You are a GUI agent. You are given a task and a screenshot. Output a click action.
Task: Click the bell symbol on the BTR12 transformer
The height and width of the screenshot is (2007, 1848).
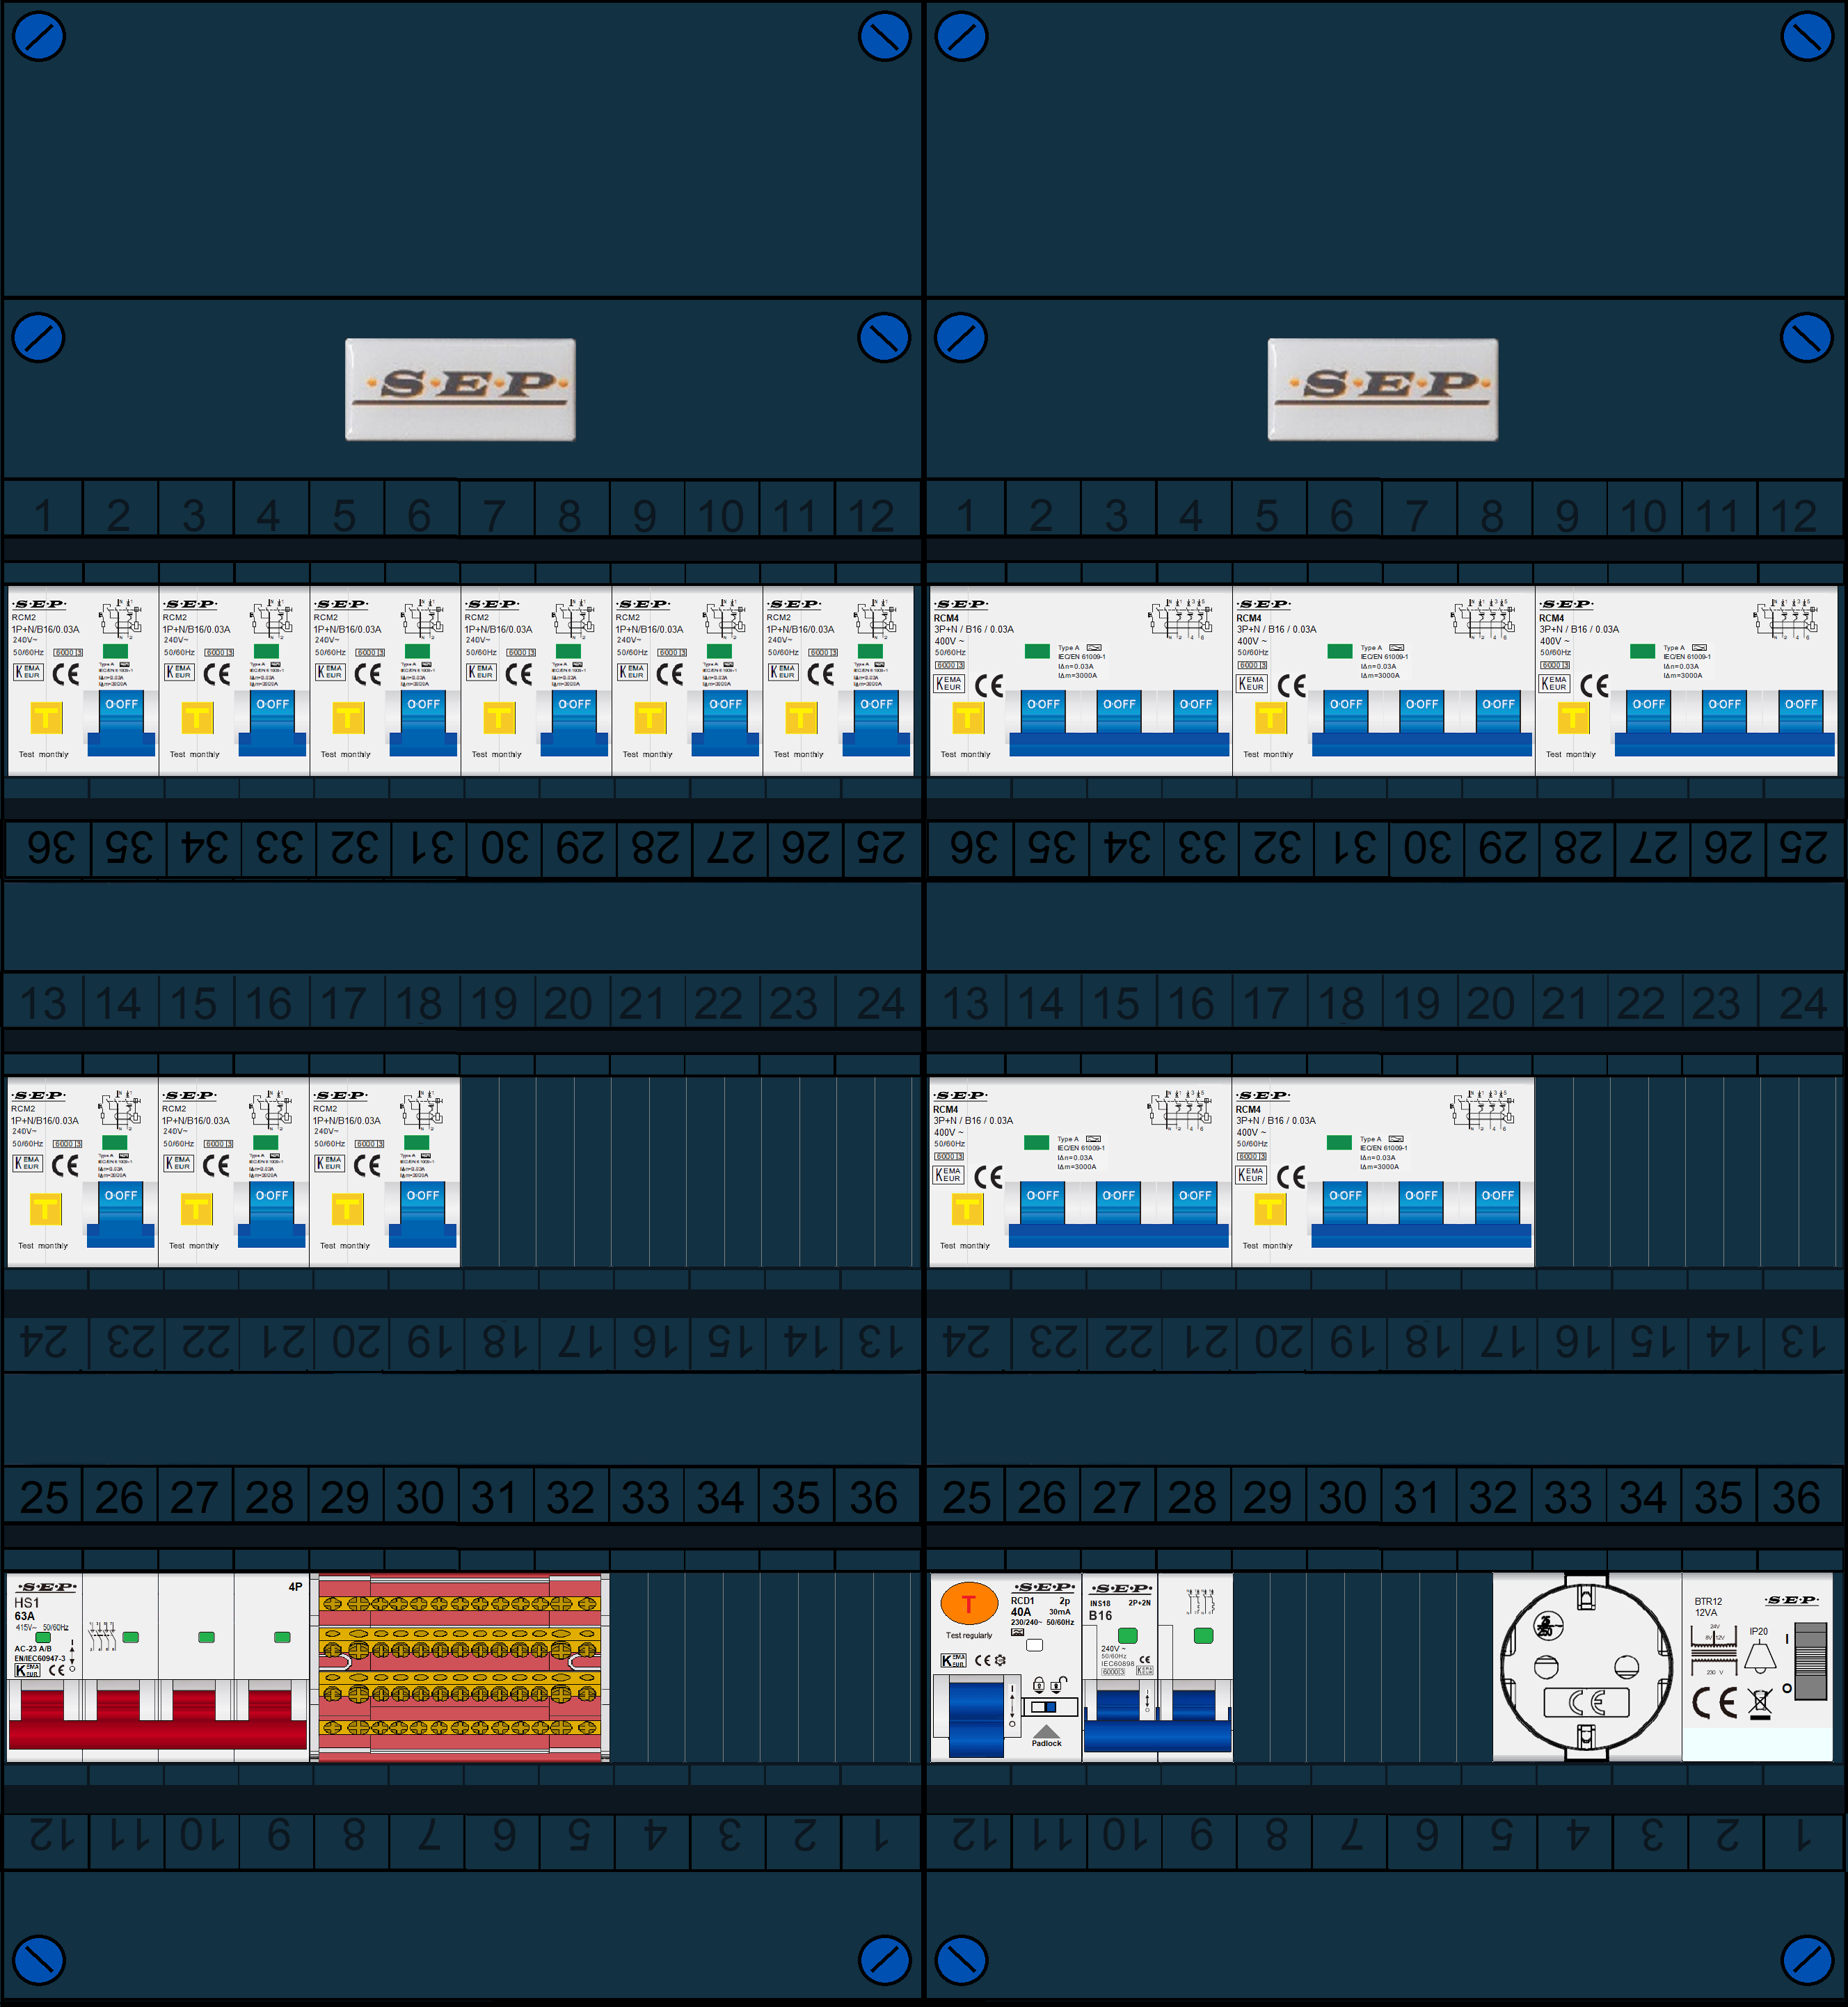tap(1760, 1658)
